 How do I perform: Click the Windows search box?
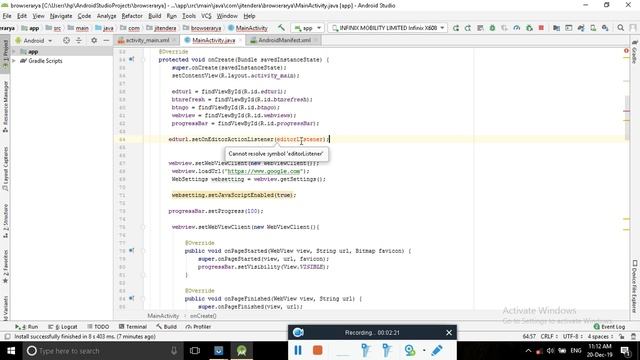coord(102,351)
